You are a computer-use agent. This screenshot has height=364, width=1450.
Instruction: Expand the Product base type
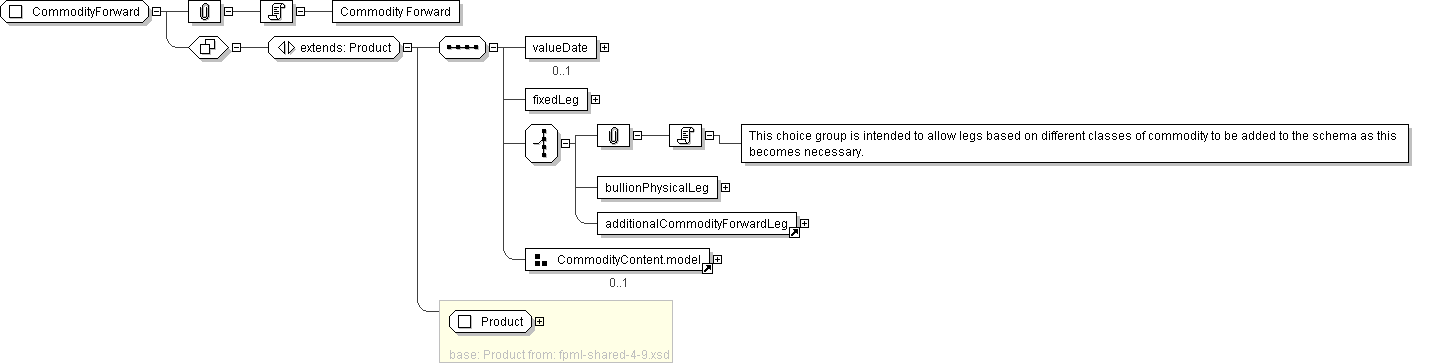tap(540, 321)
